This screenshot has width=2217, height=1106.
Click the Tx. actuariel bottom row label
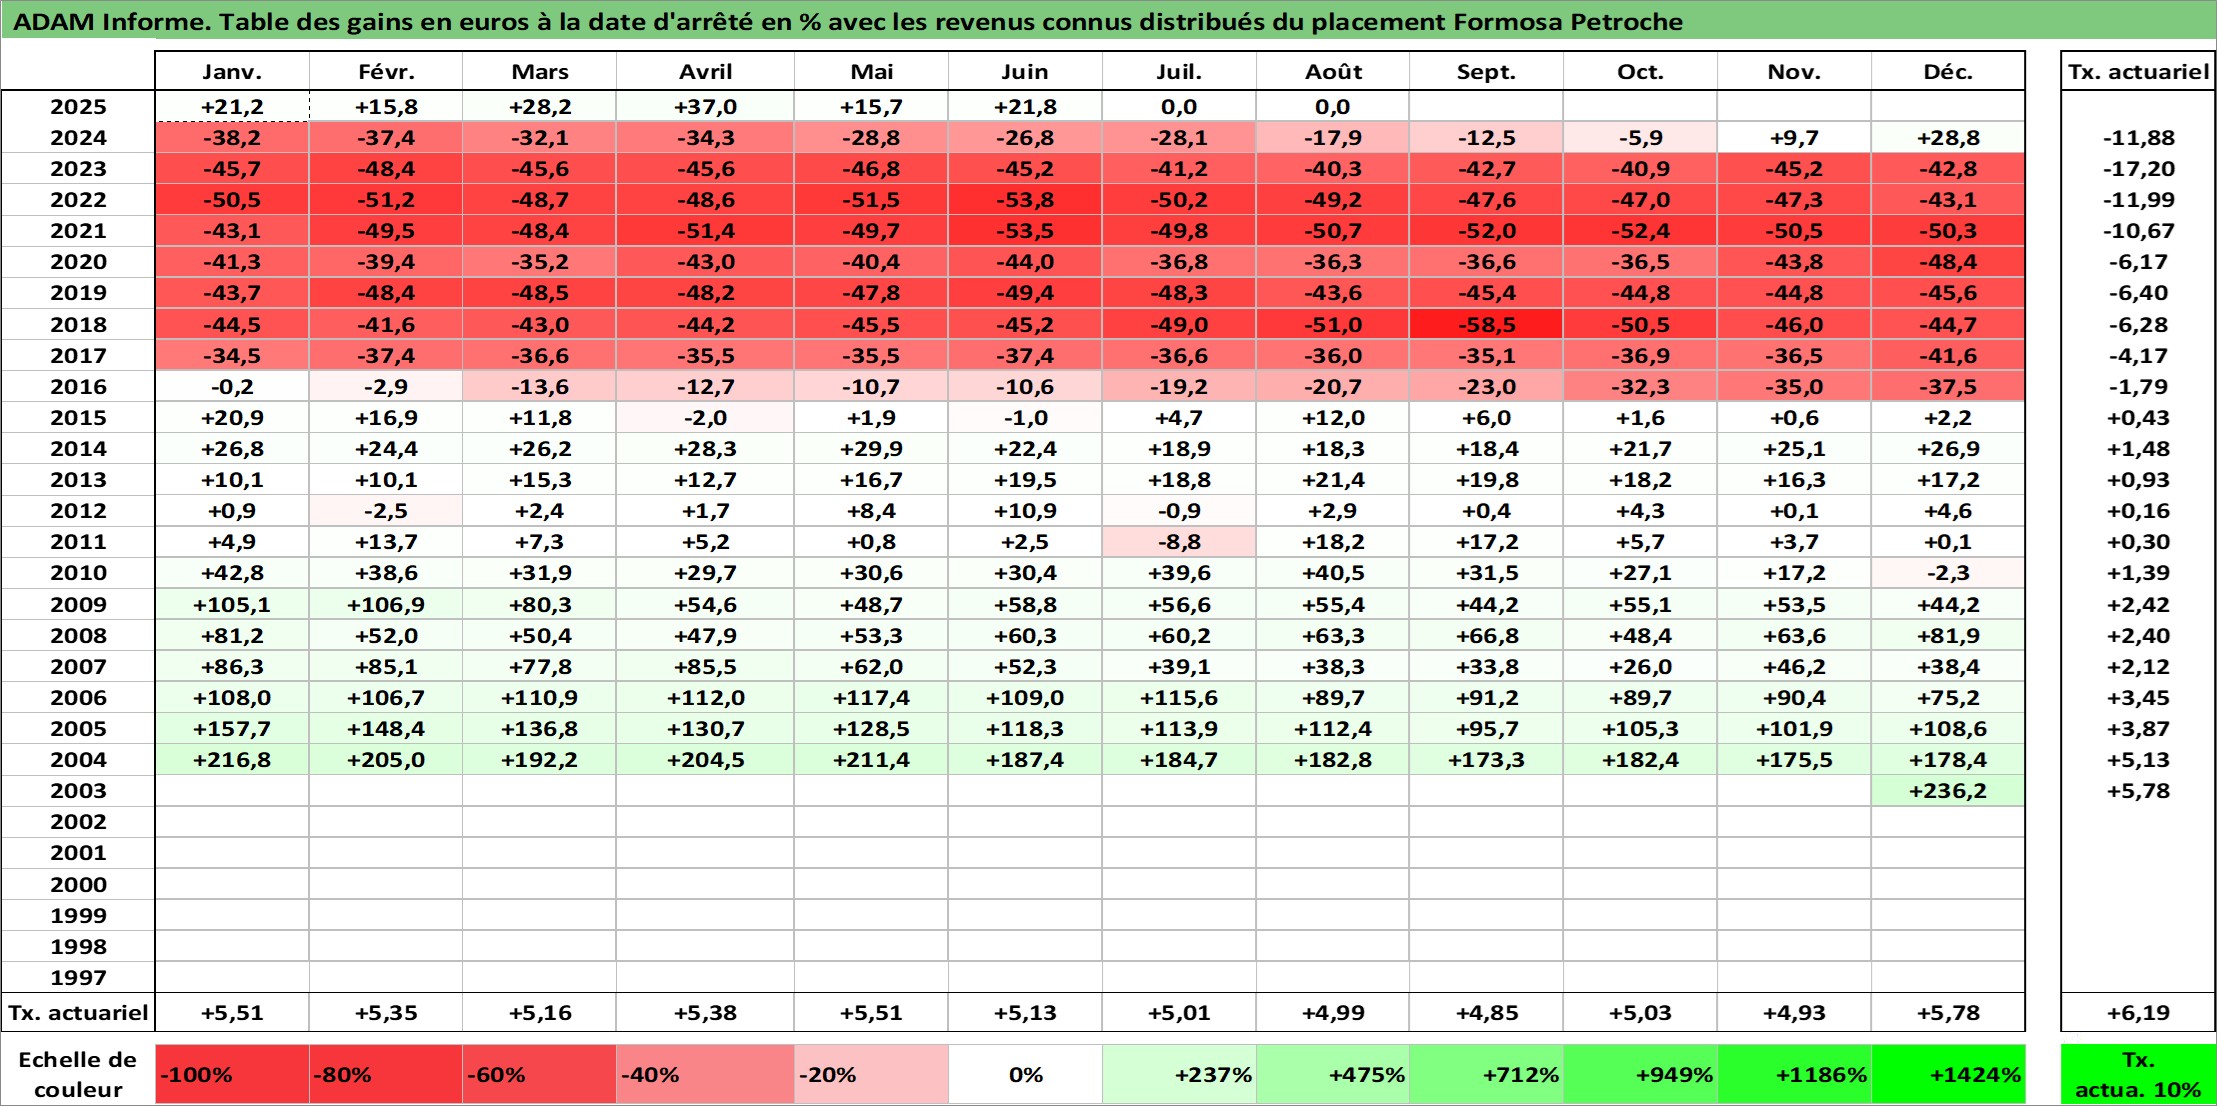(x=78, y=1013)
